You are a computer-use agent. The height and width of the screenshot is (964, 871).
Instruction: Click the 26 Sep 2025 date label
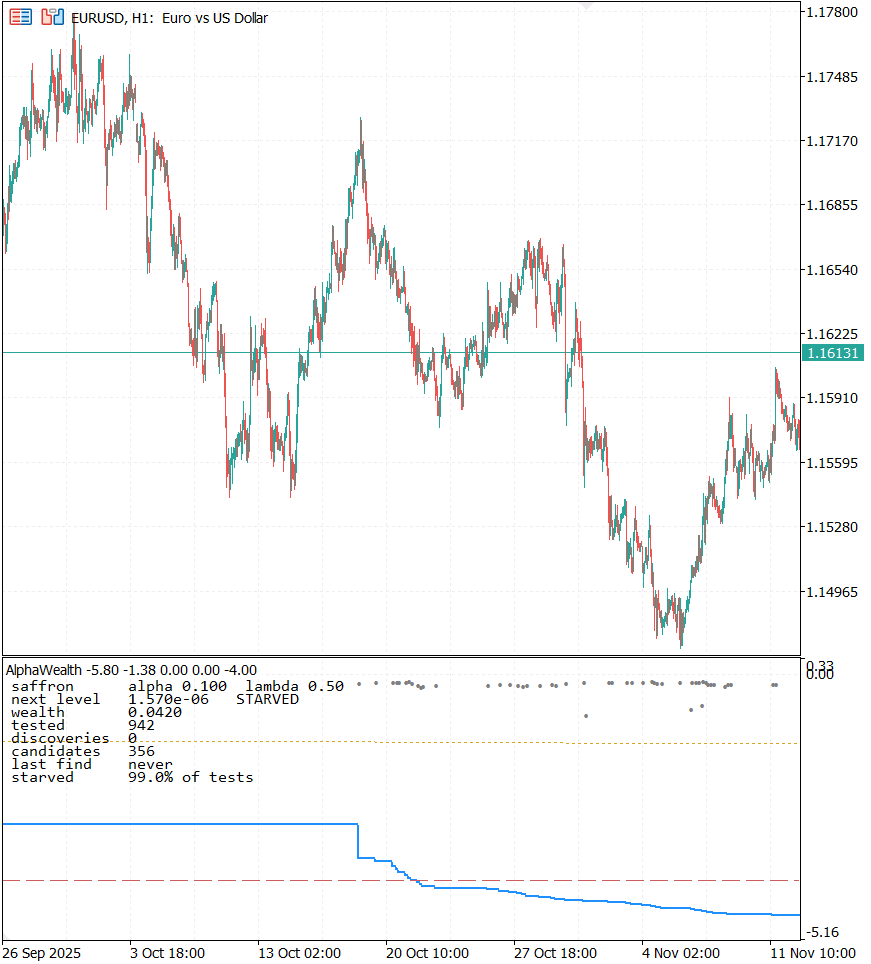click(x=42, y=953)
